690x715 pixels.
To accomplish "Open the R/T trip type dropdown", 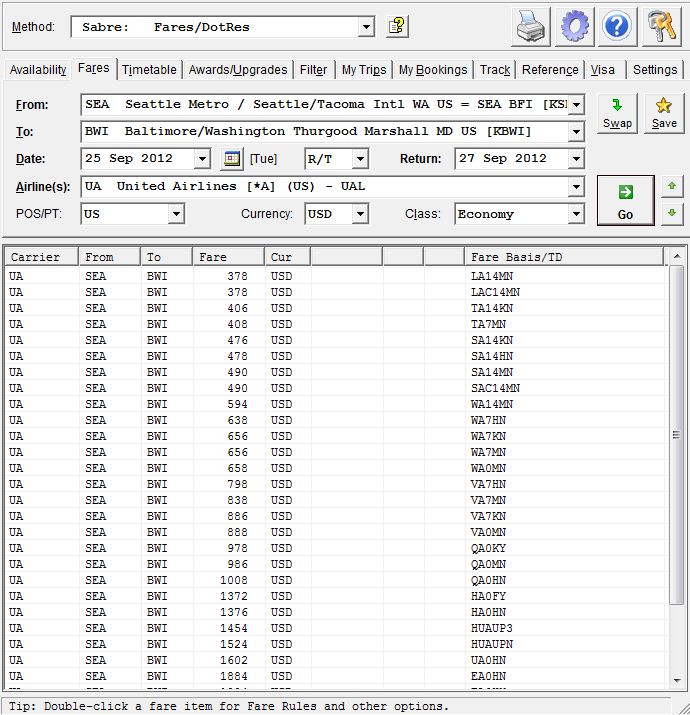I will coord(360,159).
